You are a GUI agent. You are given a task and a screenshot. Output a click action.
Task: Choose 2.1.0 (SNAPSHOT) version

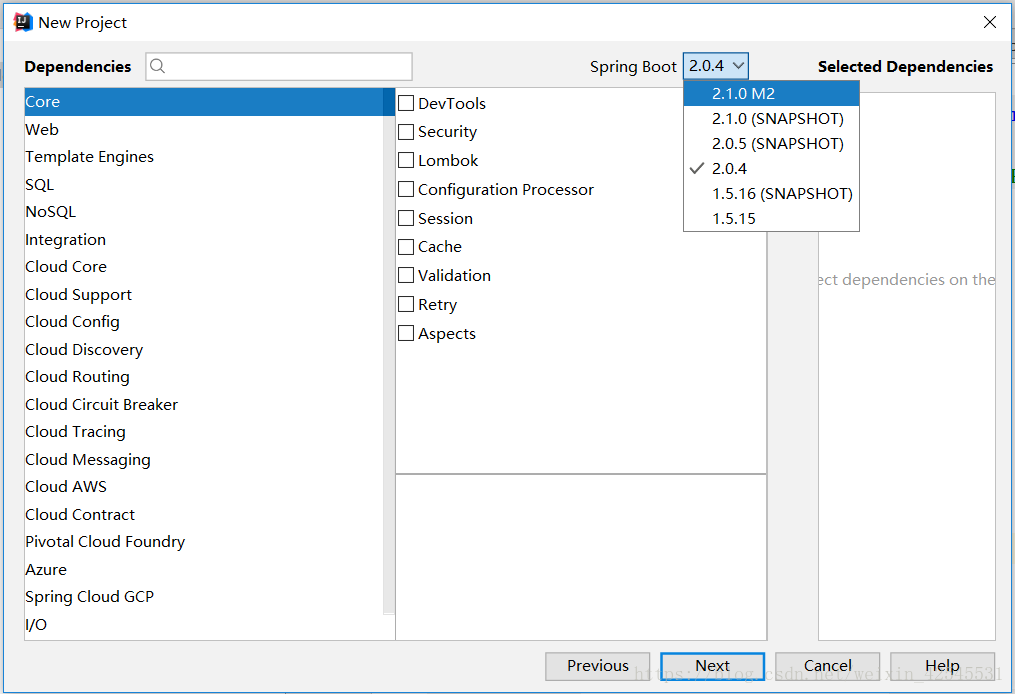coord(772,118)
